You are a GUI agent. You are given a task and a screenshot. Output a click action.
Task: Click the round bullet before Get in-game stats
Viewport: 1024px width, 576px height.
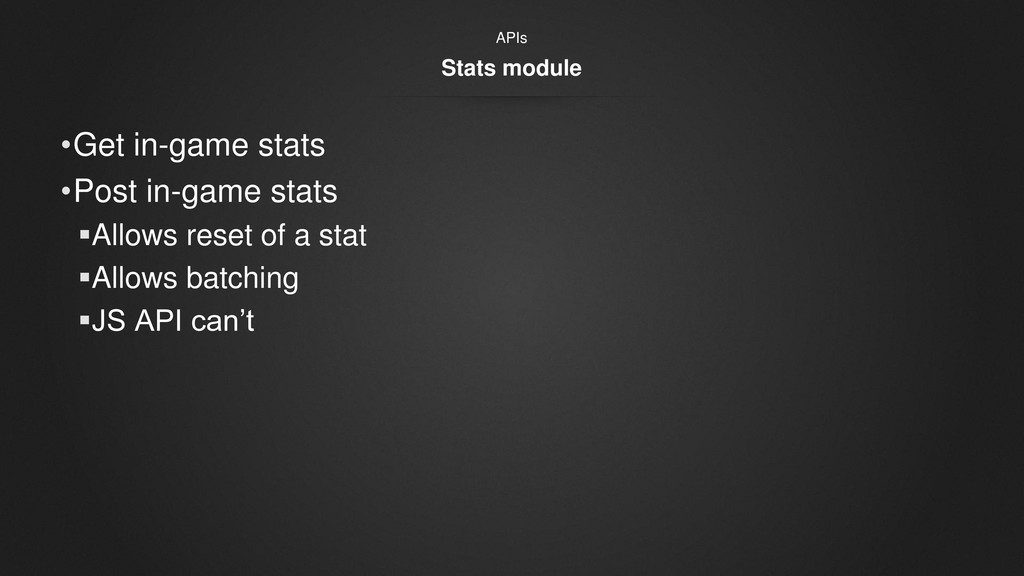(65, 145)
